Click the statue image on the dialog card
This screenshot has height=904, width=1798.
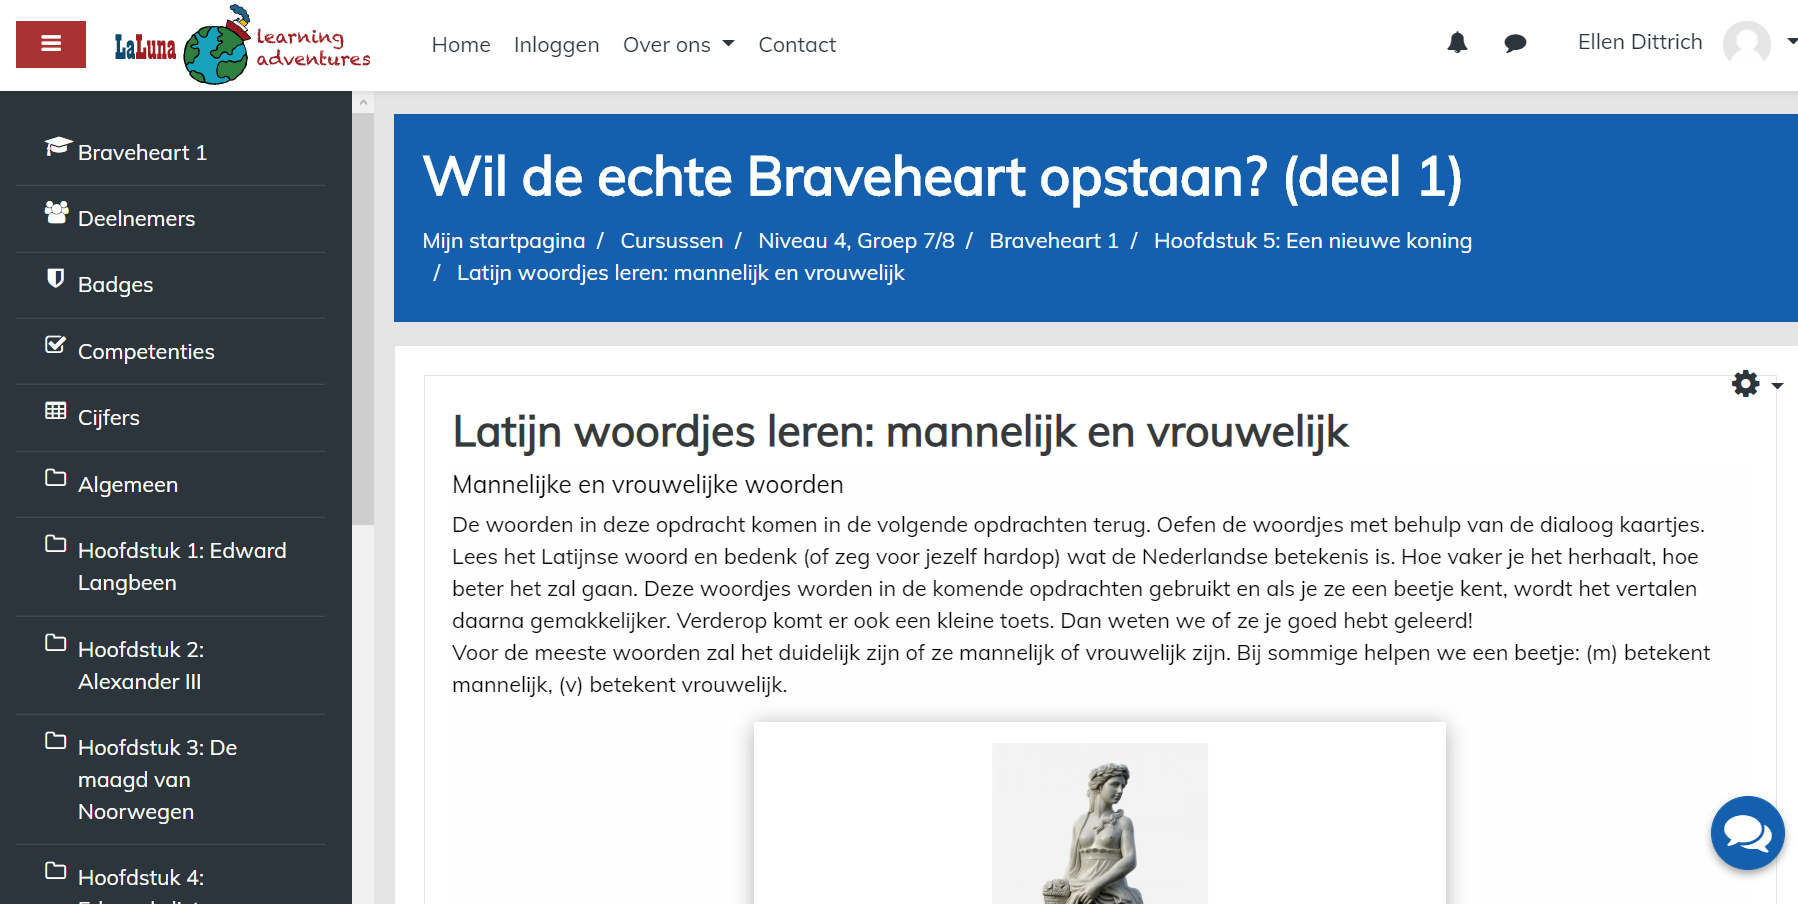1099,823
